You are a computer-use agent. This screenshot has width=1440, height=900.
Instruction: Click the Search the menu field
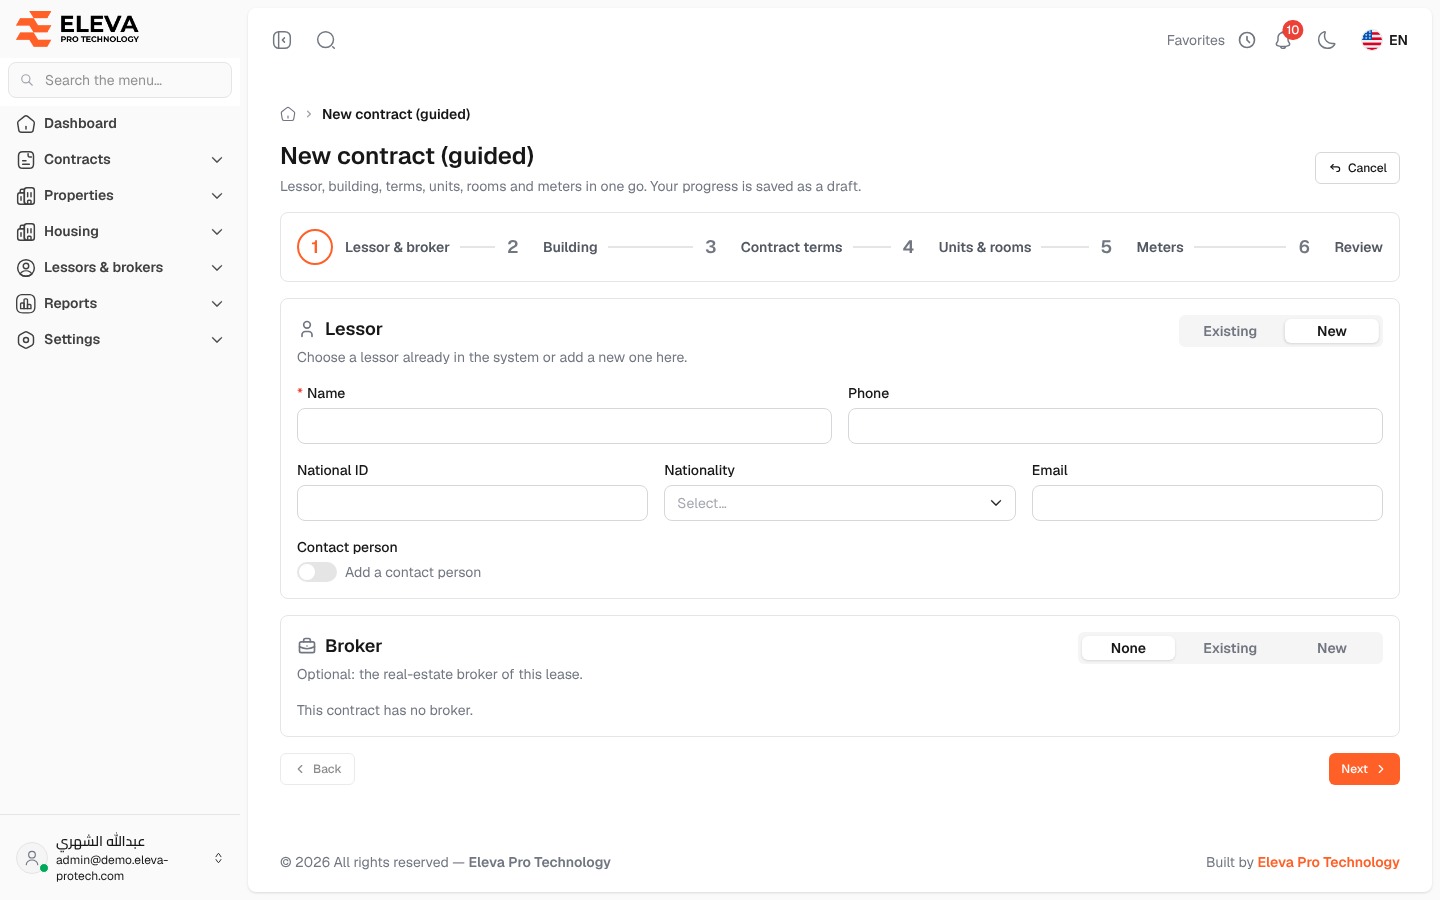click(x=120, y=80)
